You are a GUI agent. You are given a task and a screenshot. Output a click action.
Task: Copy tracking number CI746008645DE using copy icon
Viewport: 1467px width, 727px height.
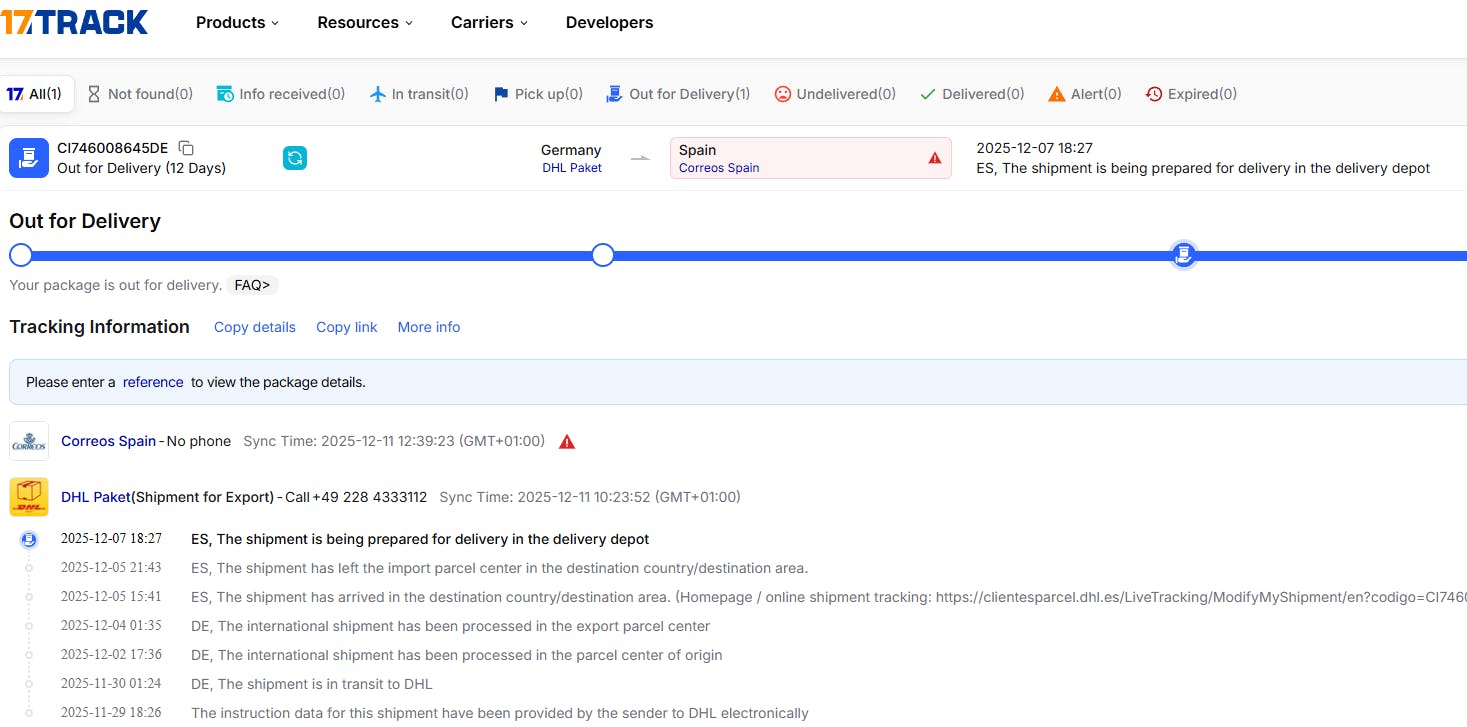[x=186, y=148]
